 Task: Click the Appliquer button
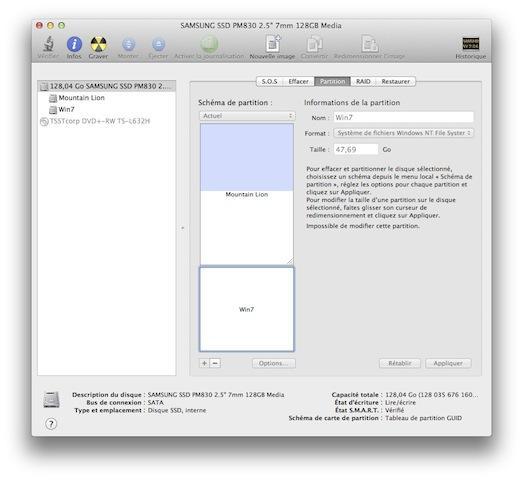point(448,363)
